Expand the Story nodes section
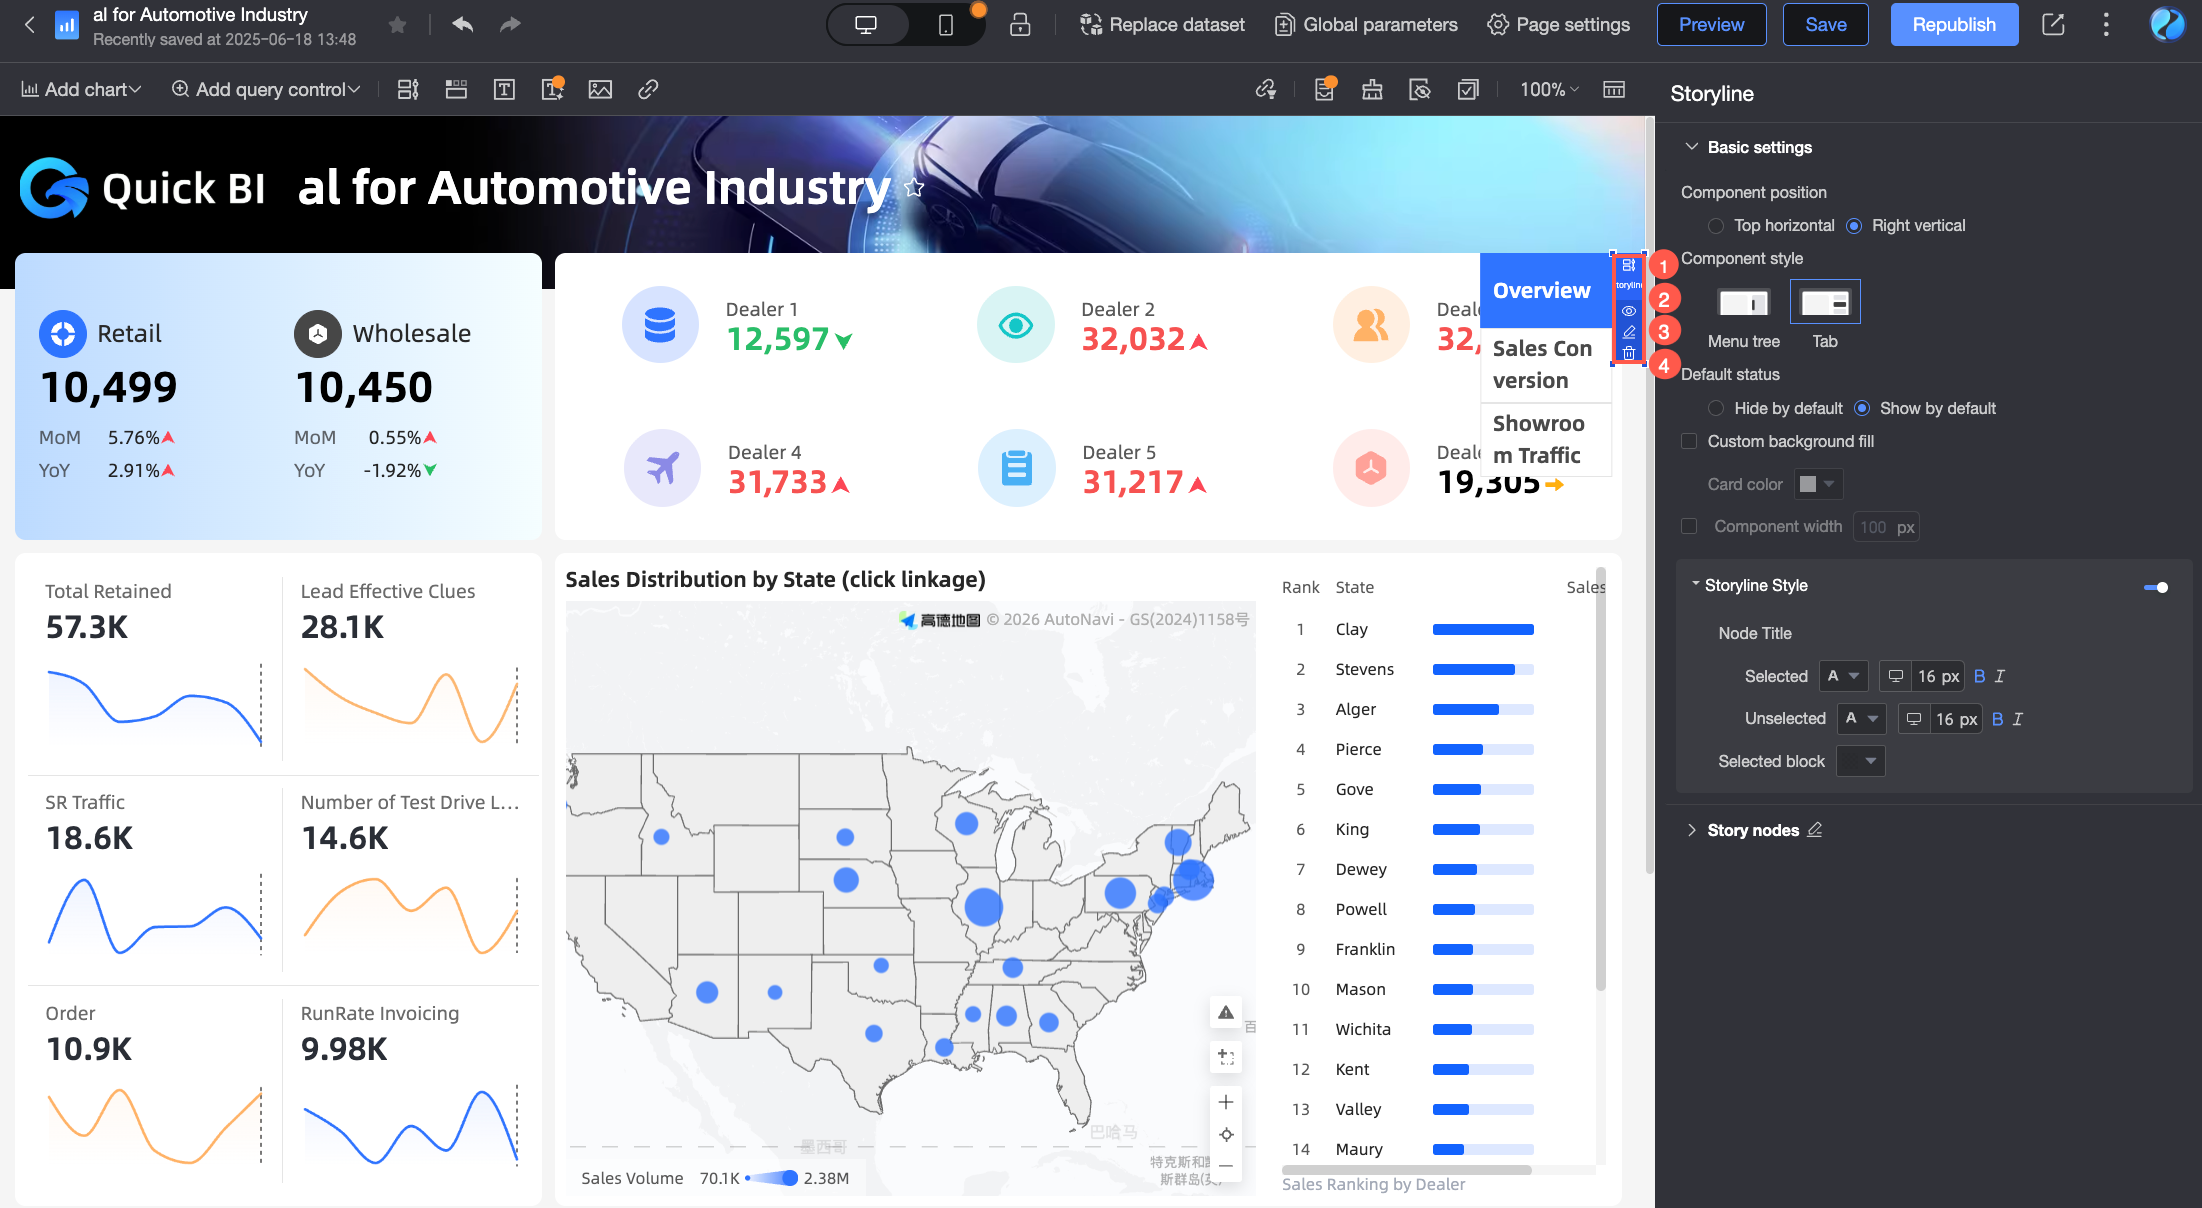This screenshot has width=2202, height=1208. (1692, 830)
